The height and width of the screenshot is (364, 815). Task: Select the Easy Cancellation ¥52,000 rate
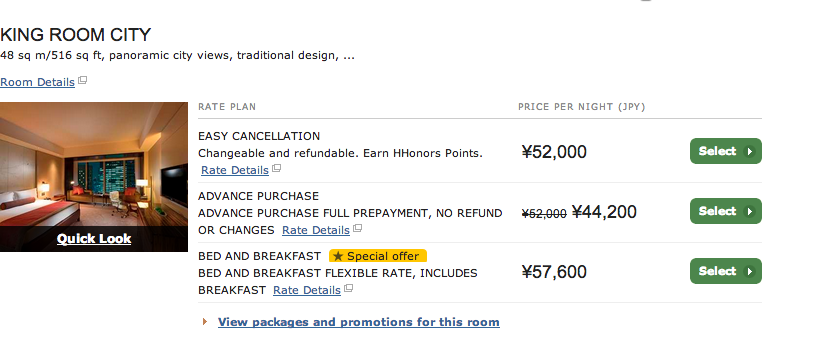(726, 151)
